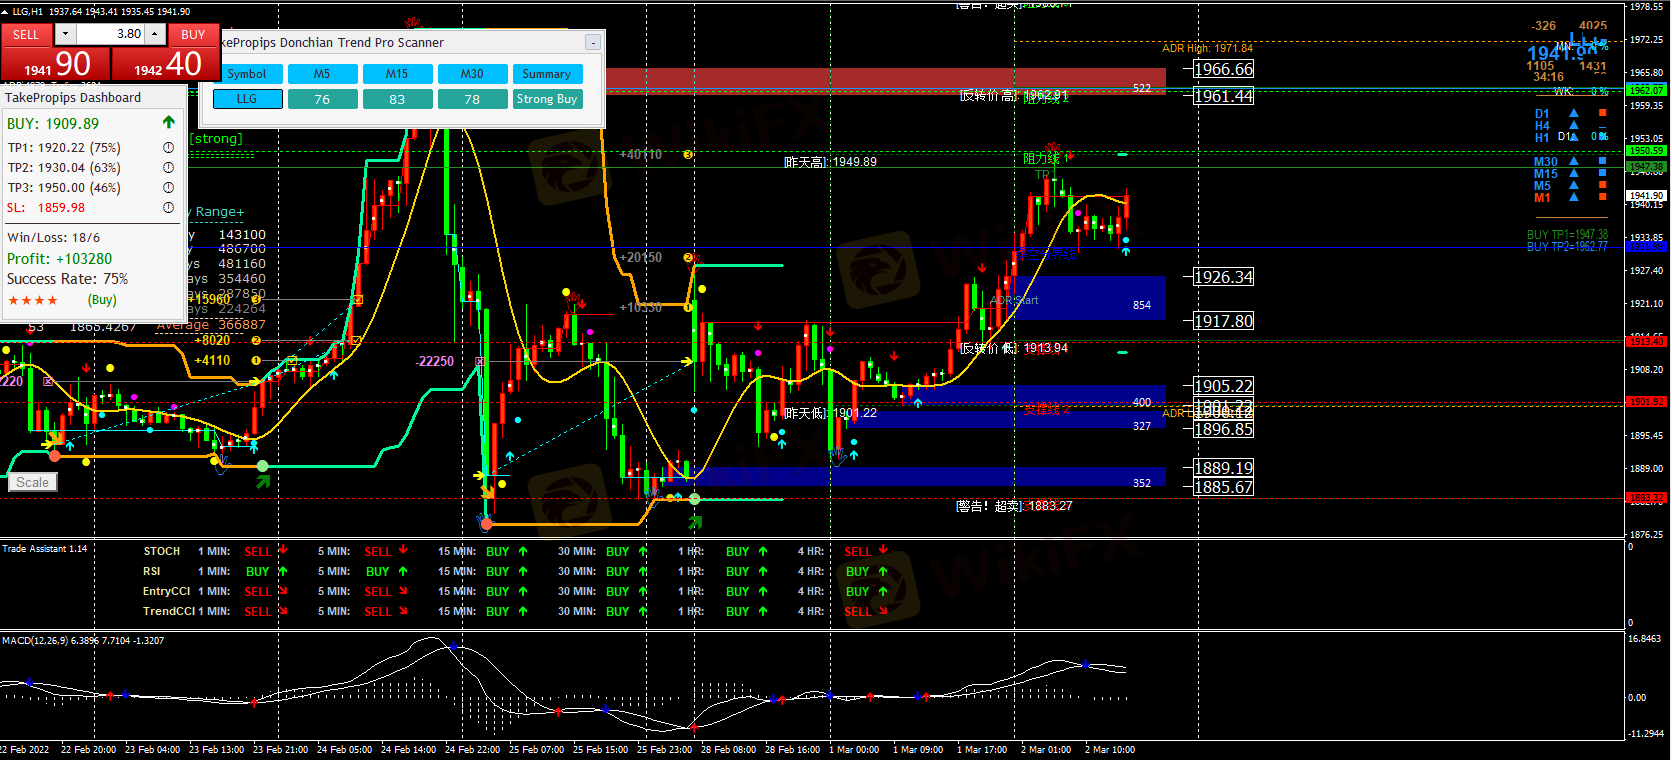Click the lot volume field showing 3.80

110,34
